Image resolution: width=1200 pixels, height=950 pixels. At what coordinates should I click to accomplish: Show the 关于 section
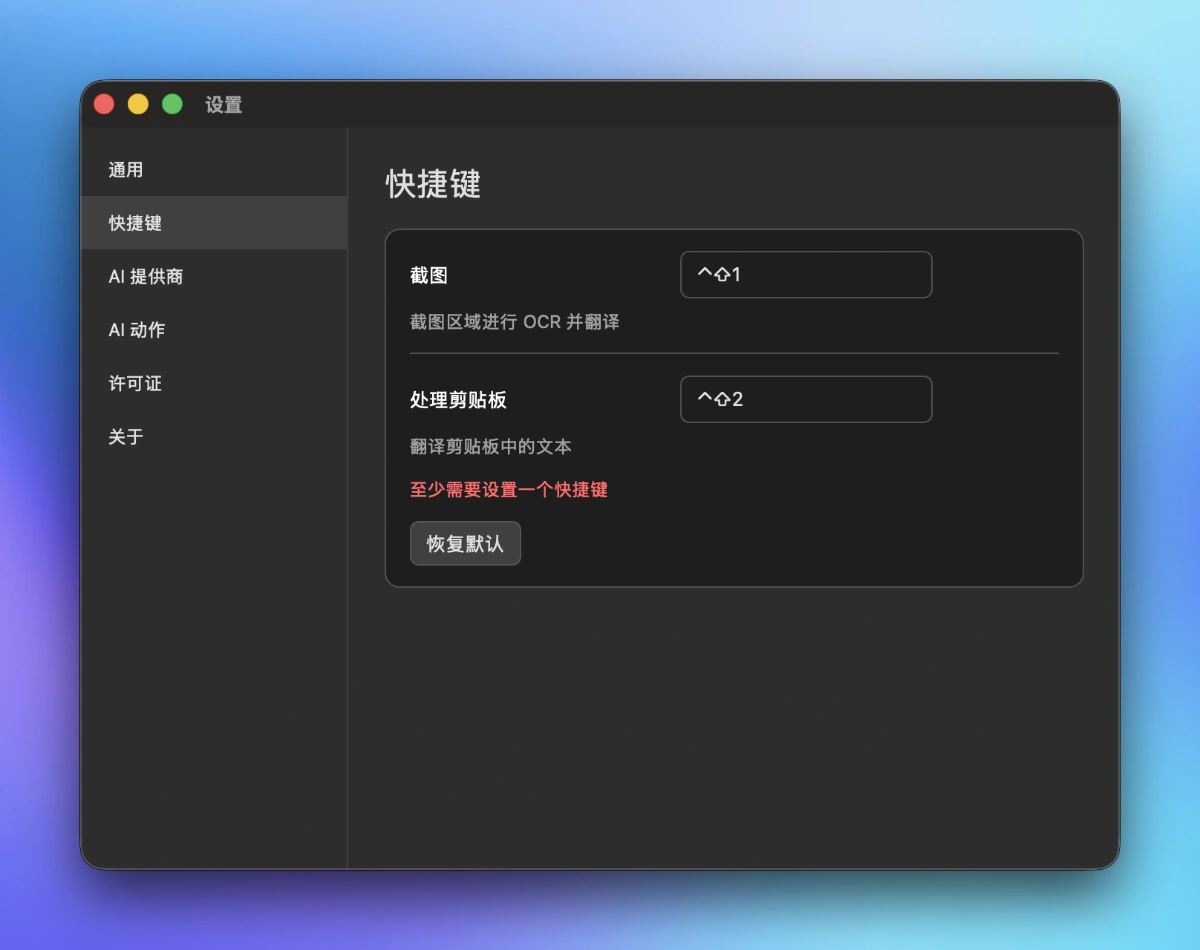click(x=126, y=437)
